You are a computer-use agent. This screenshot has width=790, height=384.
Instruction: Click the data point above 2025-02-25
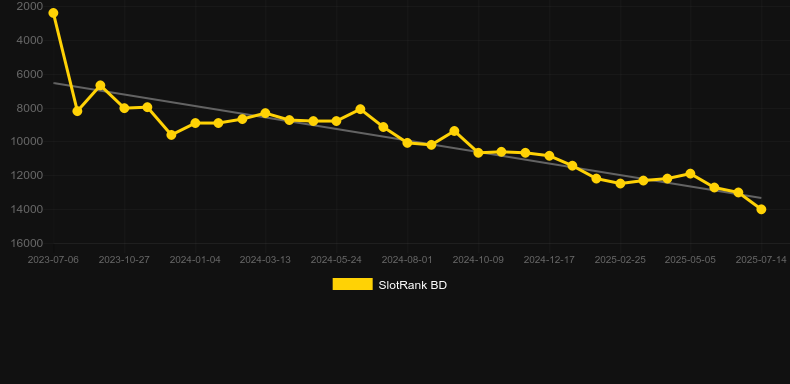coord(620,183)
